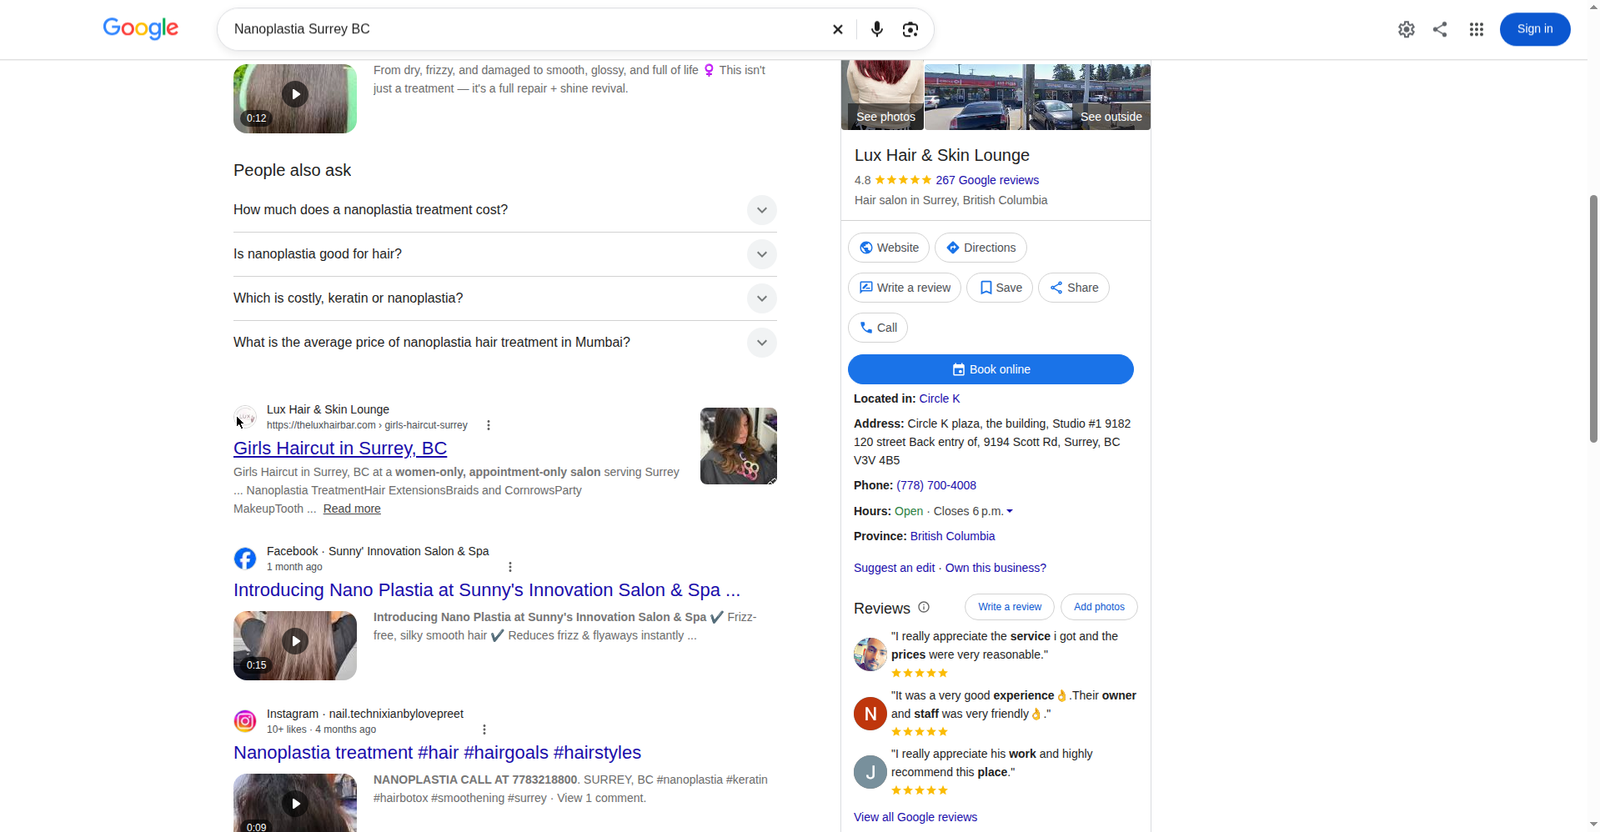1600x832 pixels.
Task: Play the 0:09 Nanoplastia Instagram video
Action: (295, 803)
